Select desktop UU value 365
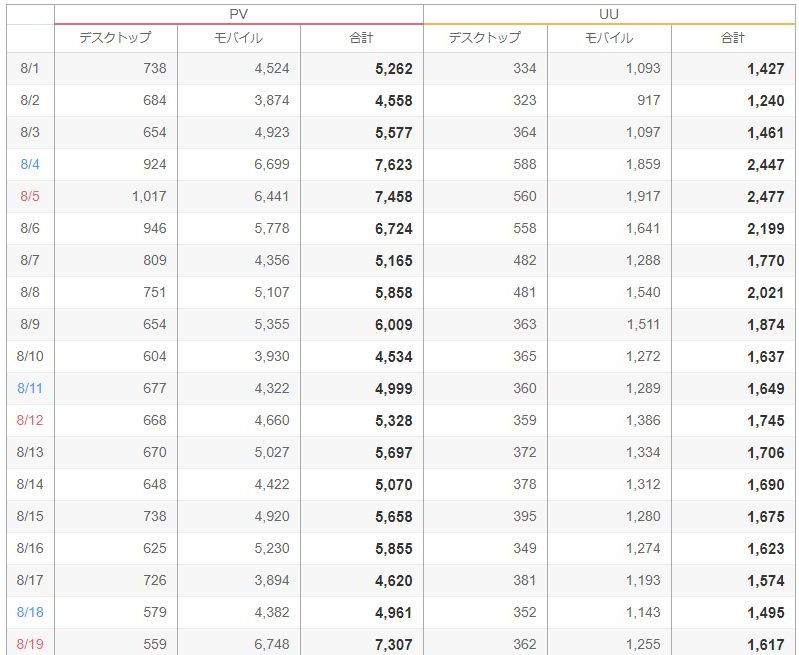The width and height of the screenshot is (799, 655). [x=524, y=356]
